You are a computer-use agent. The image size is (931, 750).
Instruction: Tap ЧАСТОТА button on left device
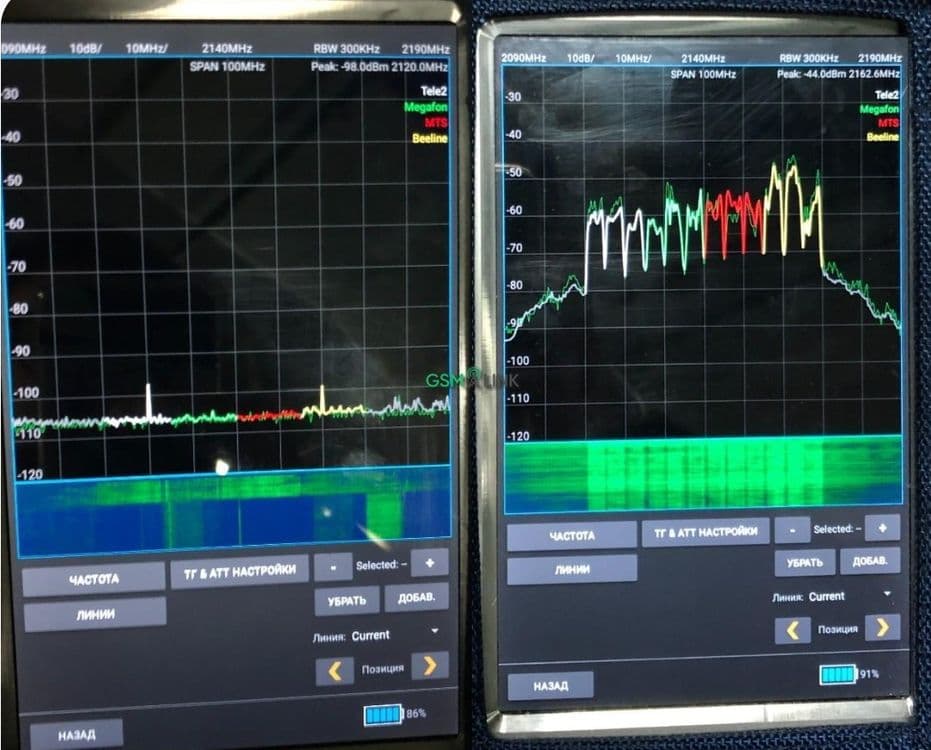tap(94, 578)
